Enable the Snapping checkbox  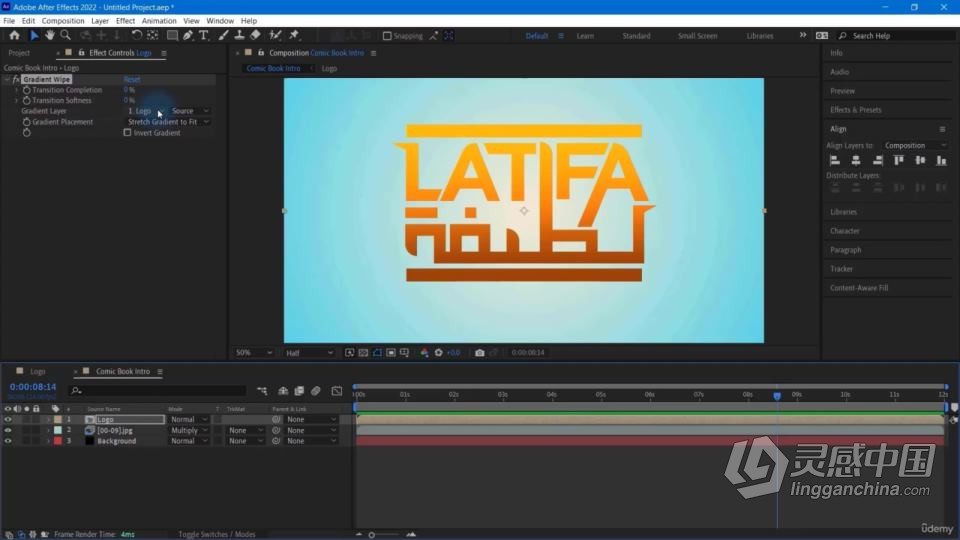pyautogui.click(x=387, y=36)
